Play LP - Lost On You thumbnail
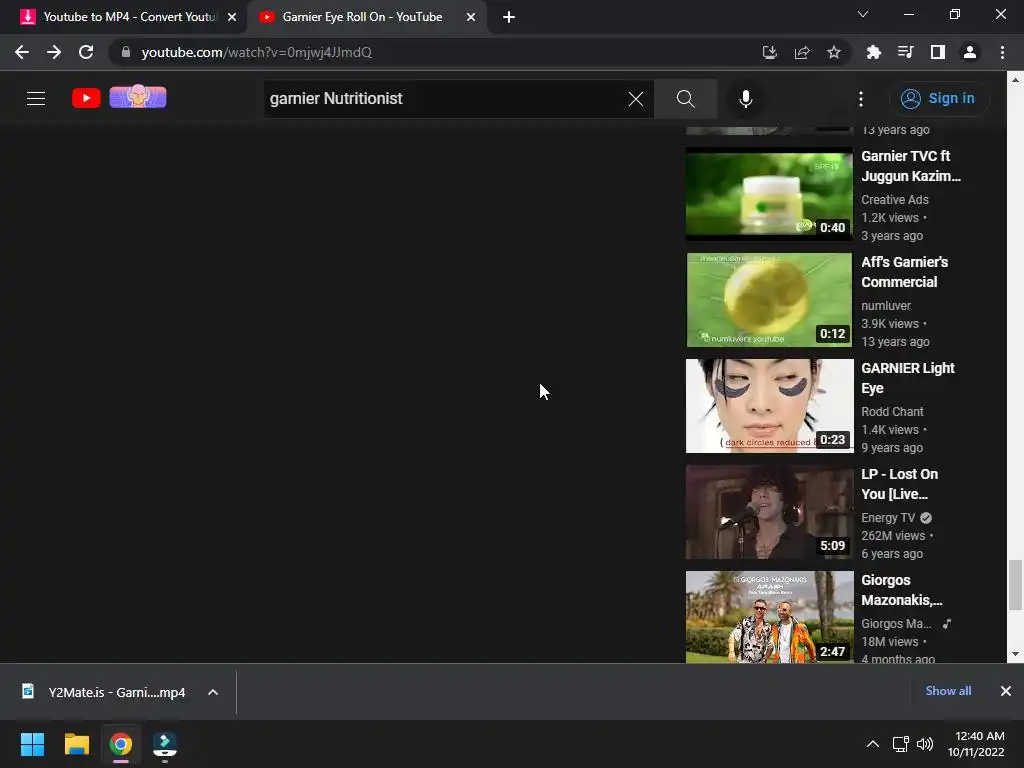The image size is (1024, 768). (769, 512)
